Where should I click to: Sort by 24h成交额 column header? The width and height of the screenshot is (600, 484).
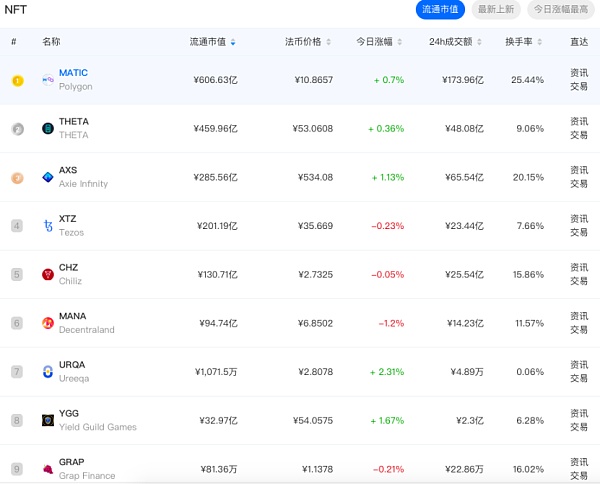pyautogui.click(x=460, y=42)
